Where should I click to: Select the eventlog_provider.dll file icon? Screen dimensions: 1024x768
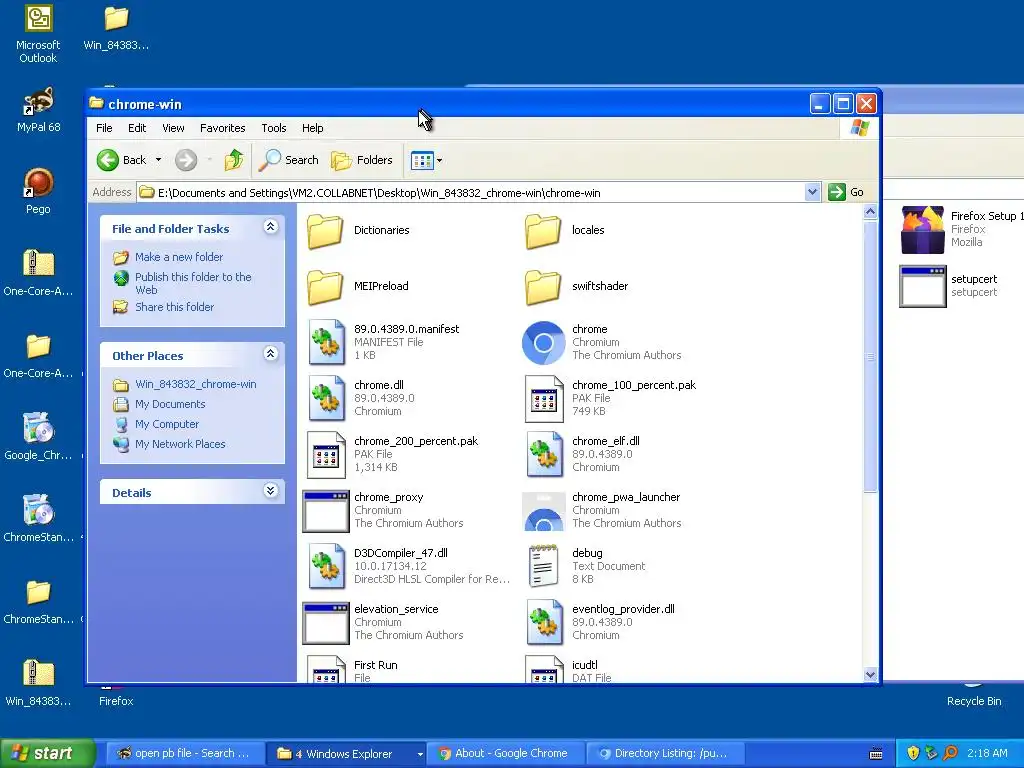[544, 622]
